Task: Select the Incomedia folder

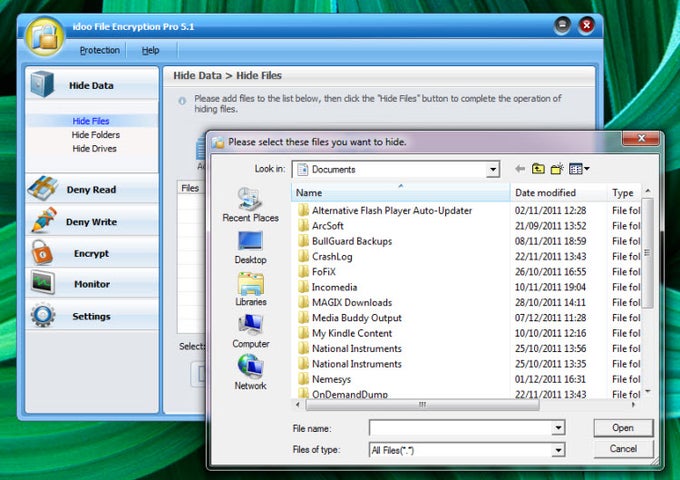Action: [334, 287]
